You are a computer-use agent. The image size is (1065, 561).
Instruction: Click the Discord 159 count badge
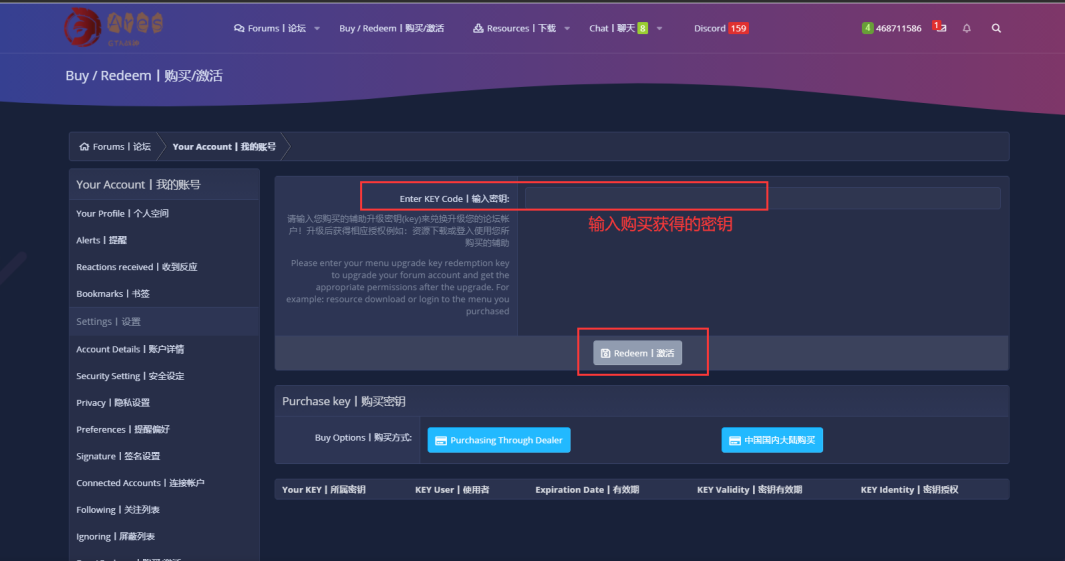tap(738, 29)
